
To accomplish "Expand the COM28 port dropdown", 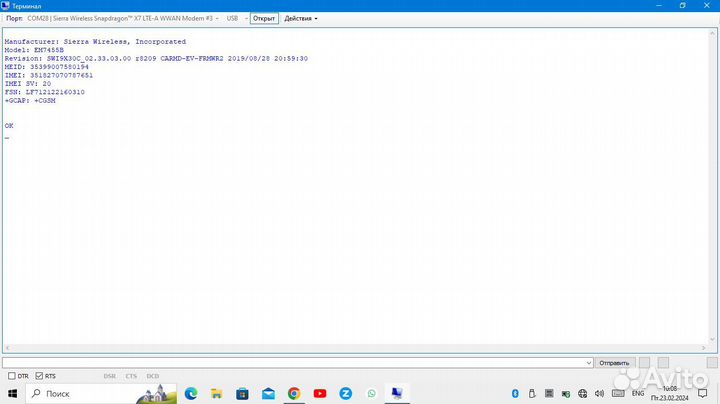I will point(217,18).
